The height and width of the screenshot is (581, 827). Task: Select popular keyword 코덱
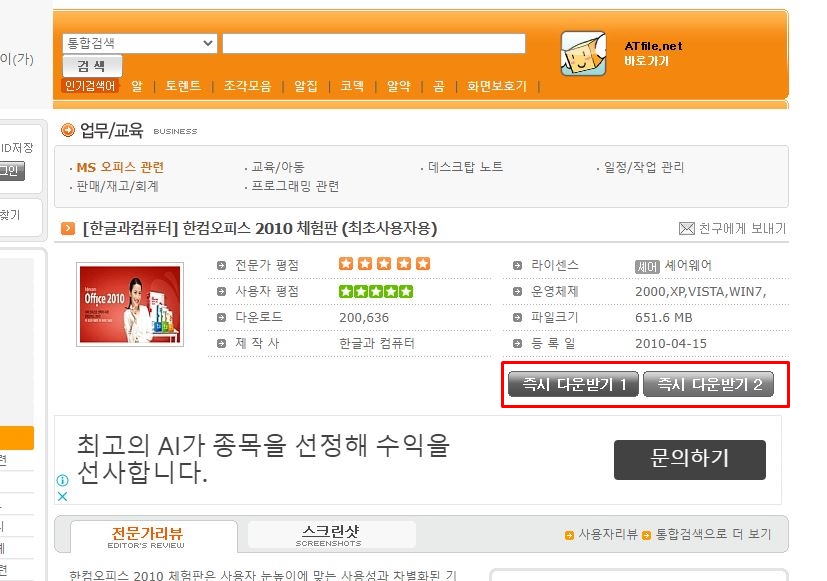click(352, 86)
